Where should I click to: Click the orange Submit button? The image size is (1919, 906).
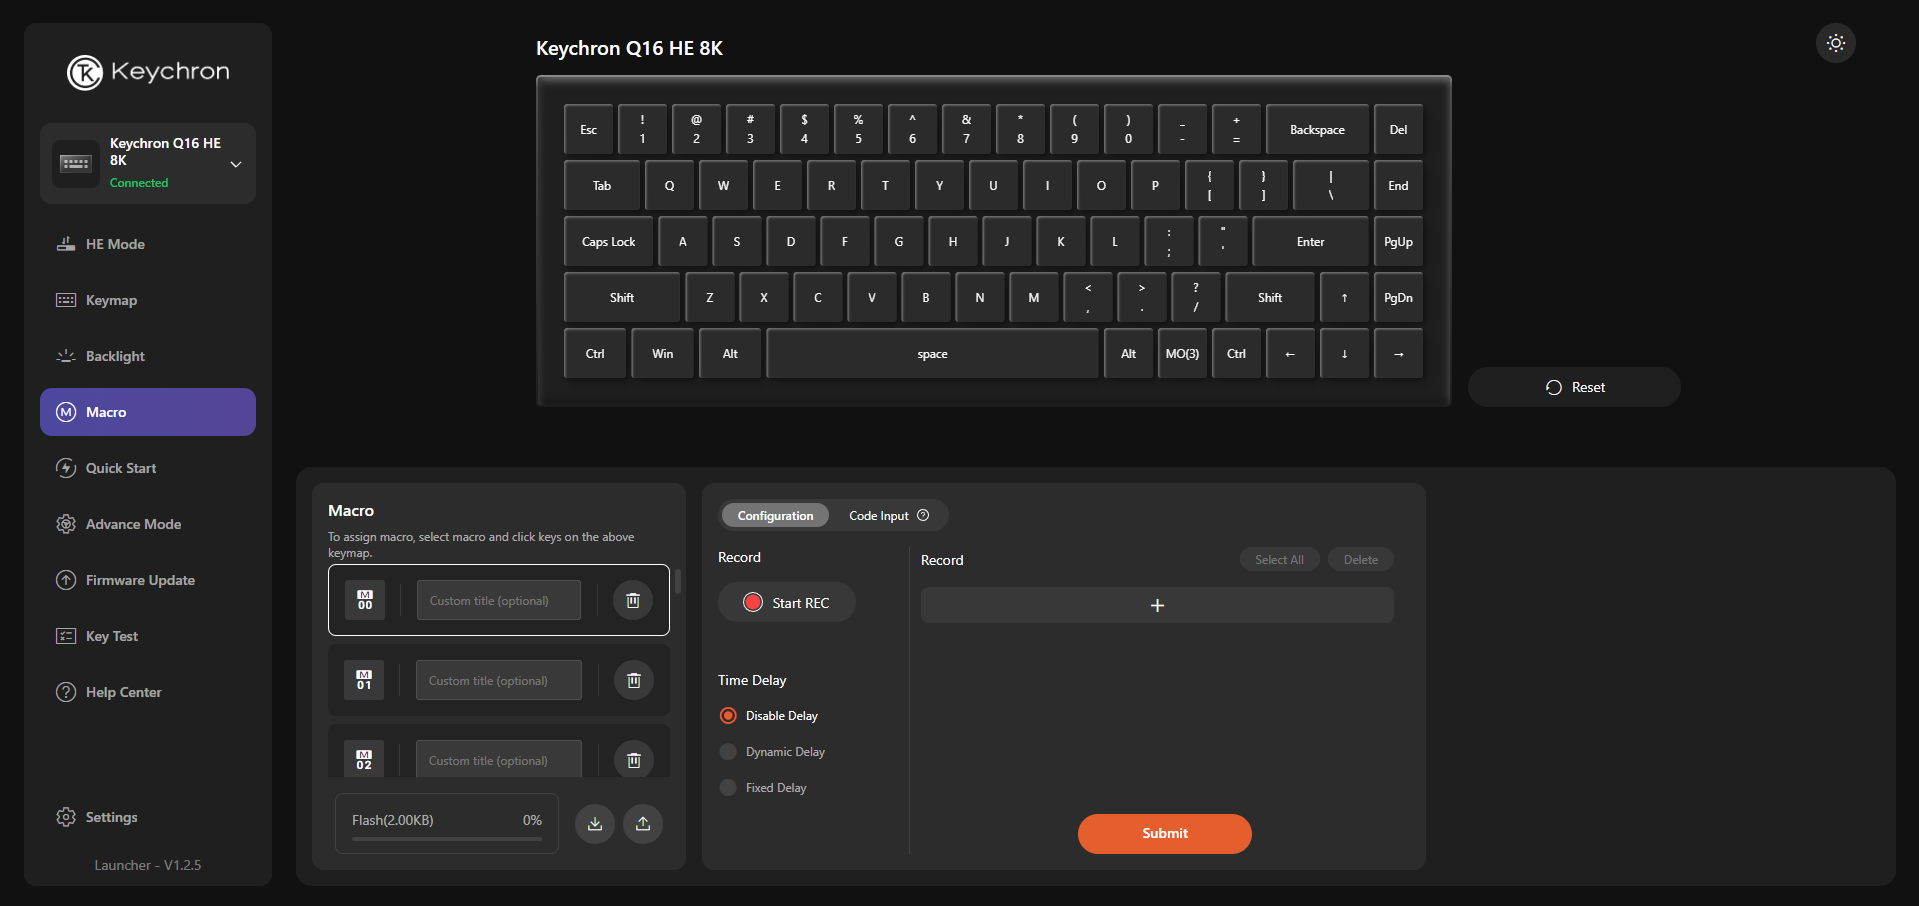click(1165, 834)
